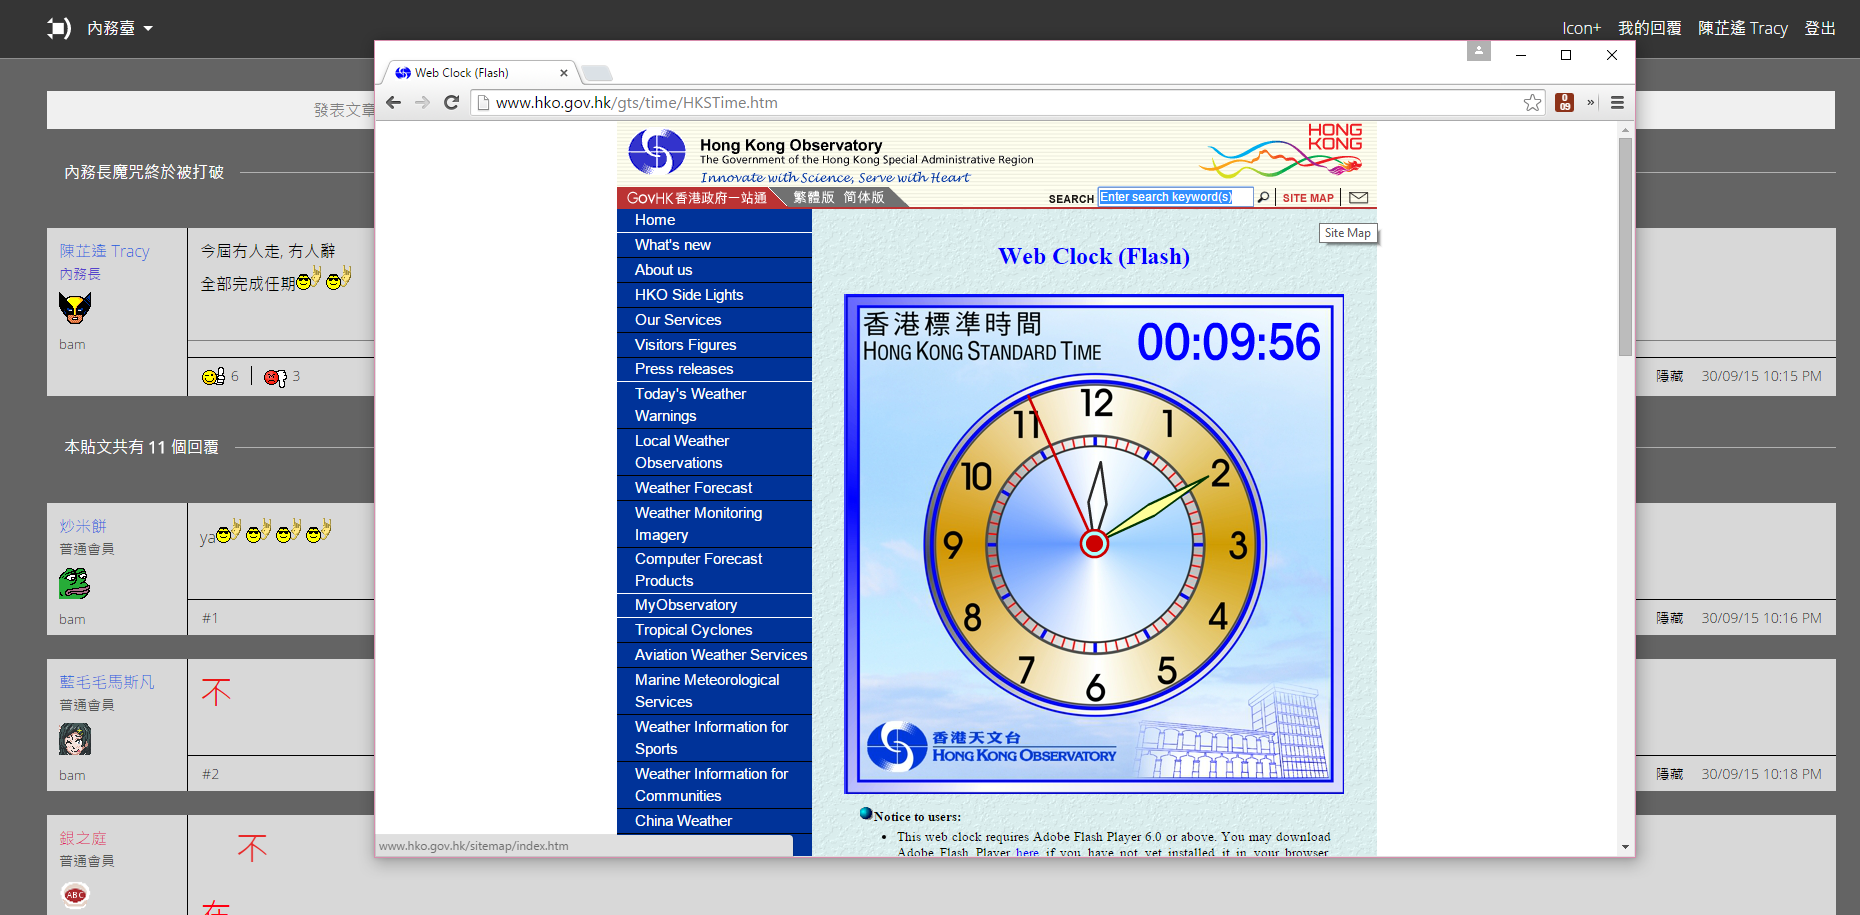Reload the Web Clock page

451,103
